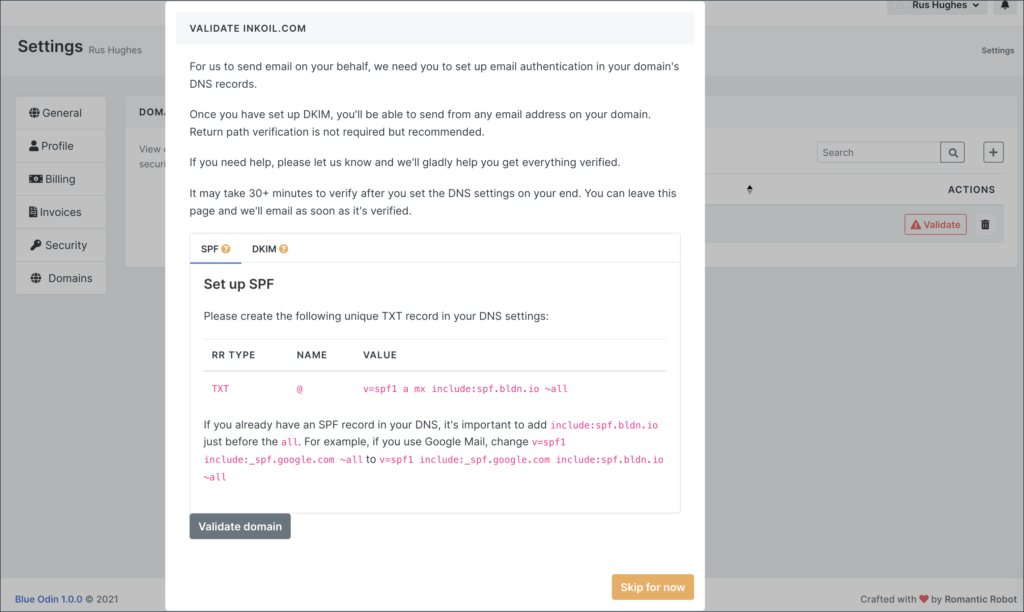The width and height of the screenshot is (1024, 612).
Task: Click the plus icon to add a domain
Action: coord(993,151)
